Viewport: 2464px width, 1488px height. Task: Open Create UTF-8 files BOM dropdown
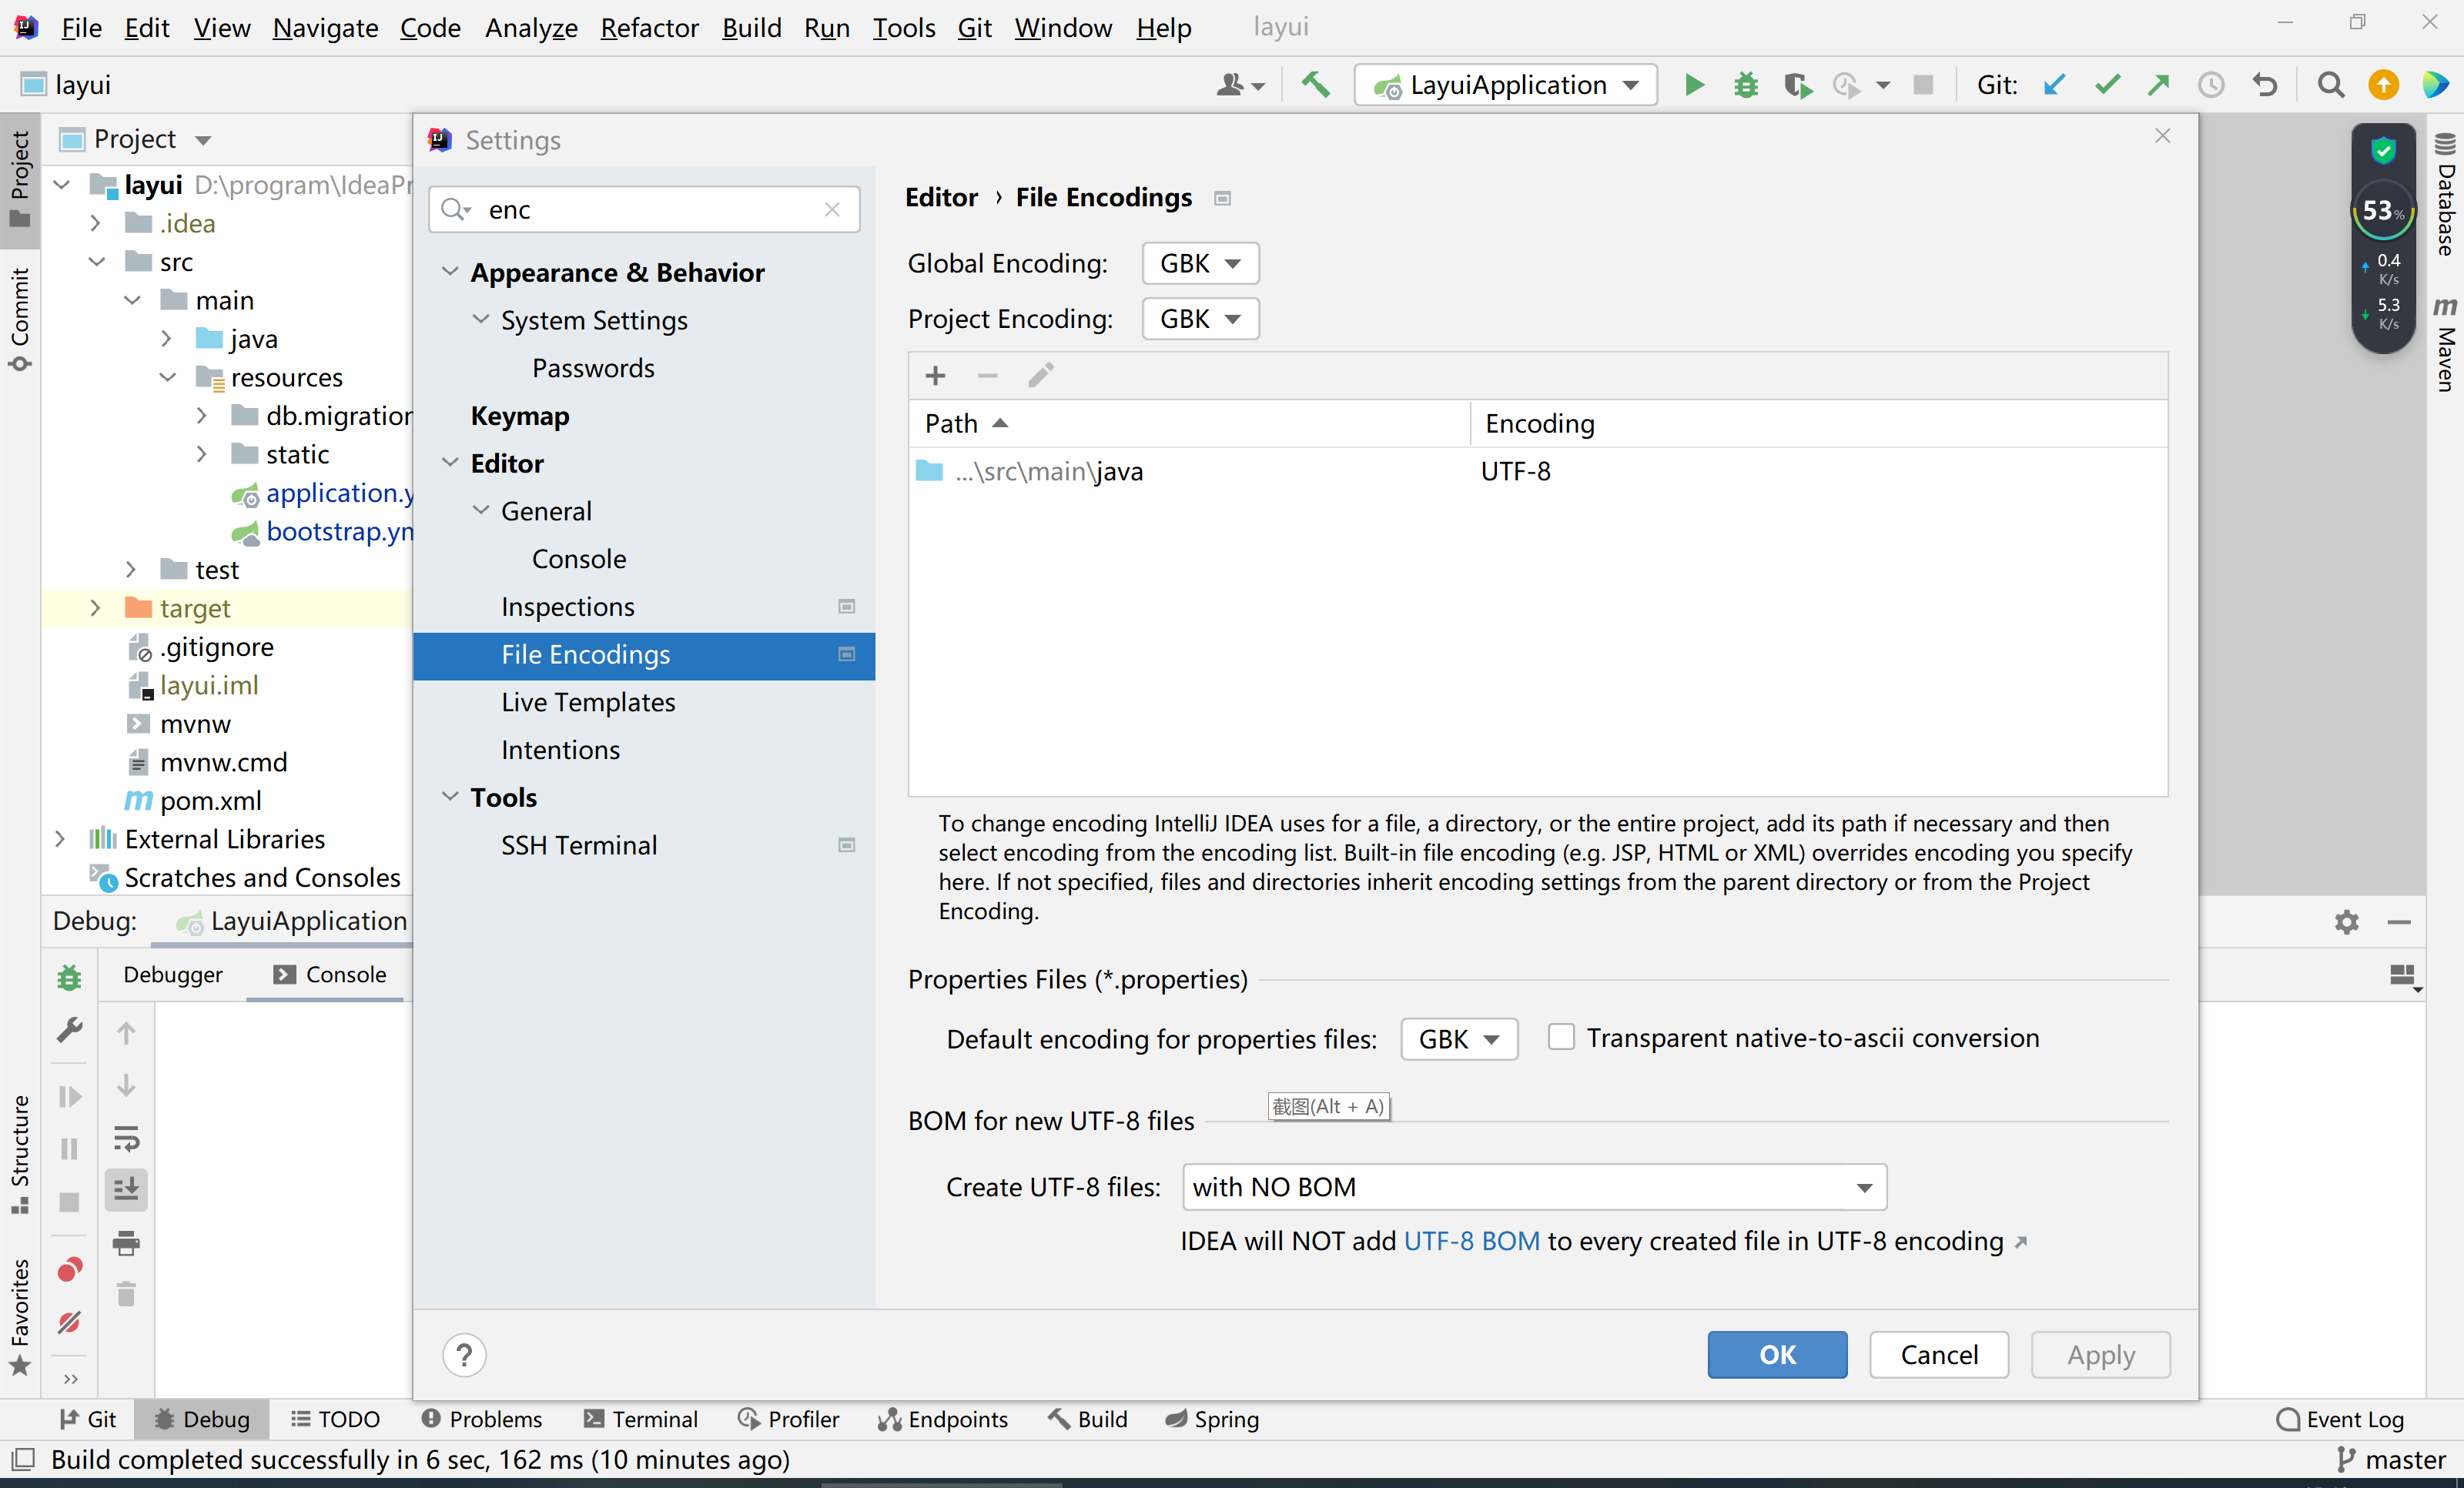click(x=1534, y=1187)
